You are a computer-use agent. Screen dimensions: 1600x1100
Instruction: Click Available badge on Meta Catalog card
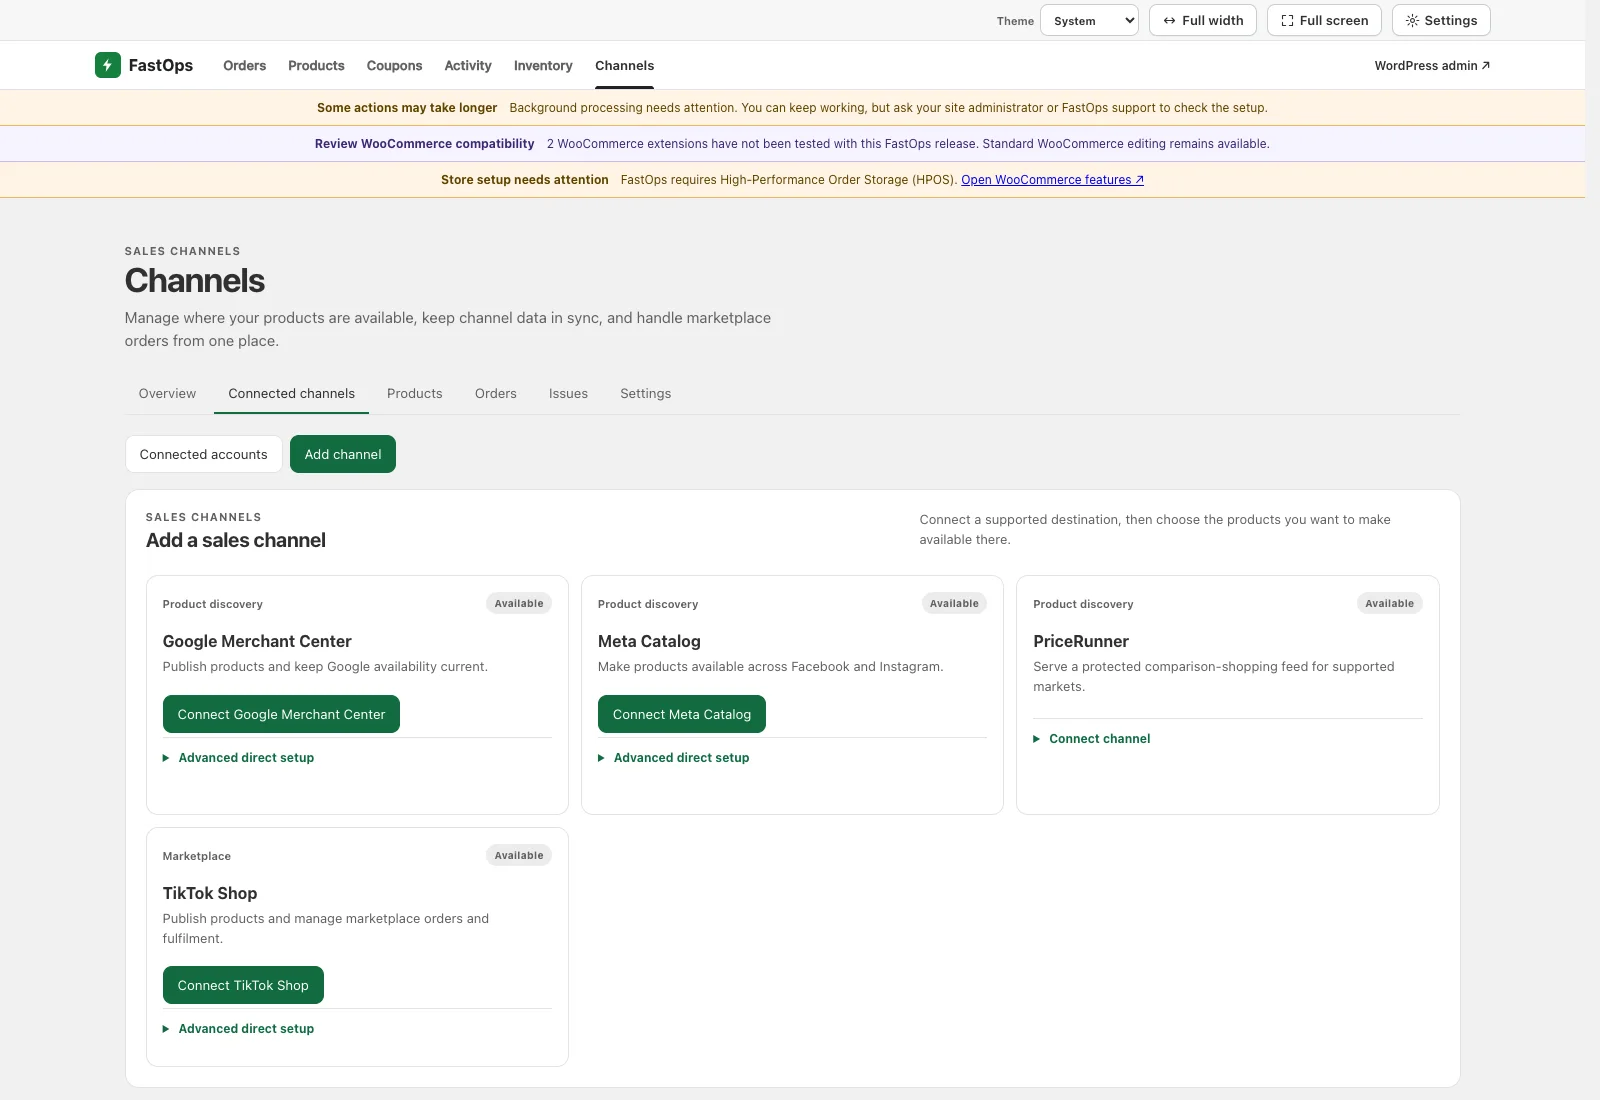[x=954, y=603]
